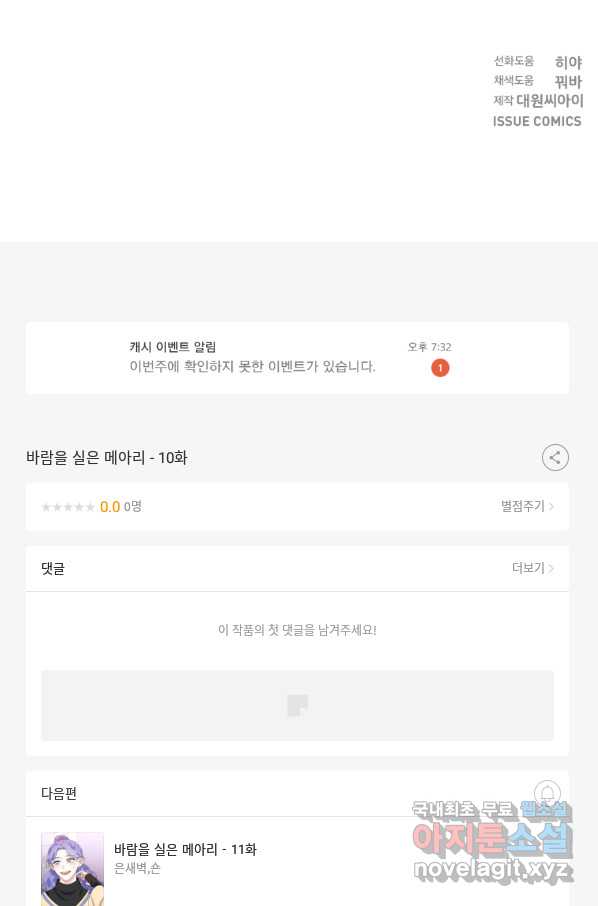Viewport: 598px width, 906px height.
Task: Click the chevron arrow beside 더보기
Action: tap(551, 569)
